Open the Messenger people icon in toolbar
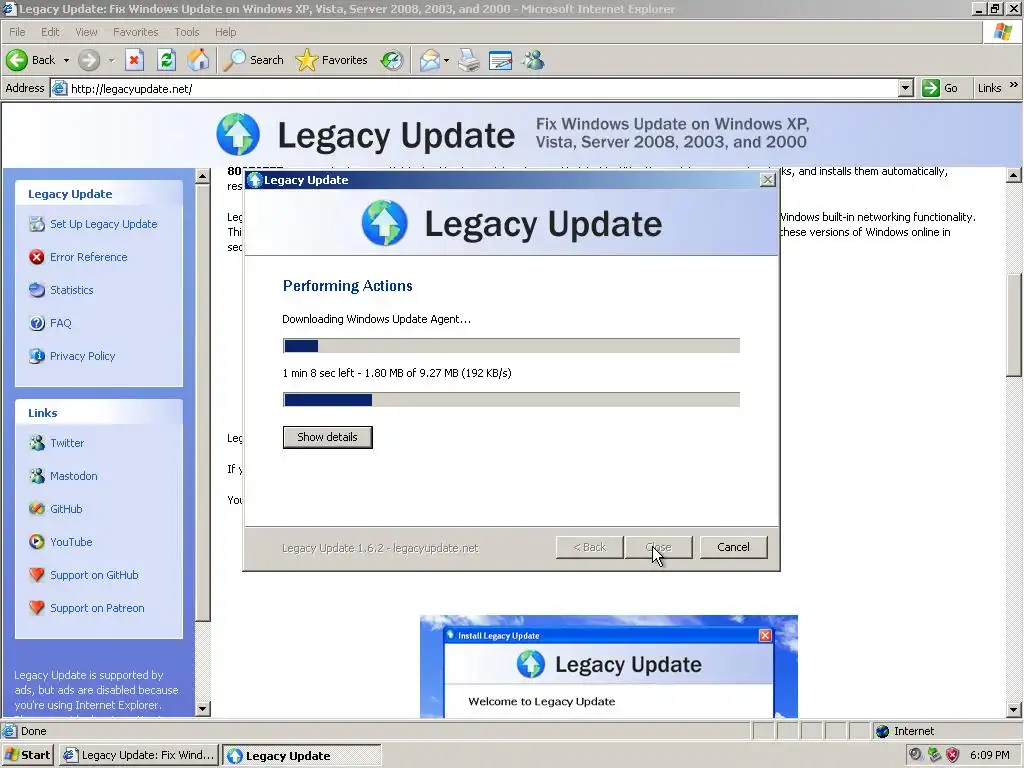Viewport: 1024px width, 768px height. pos(533,60)
